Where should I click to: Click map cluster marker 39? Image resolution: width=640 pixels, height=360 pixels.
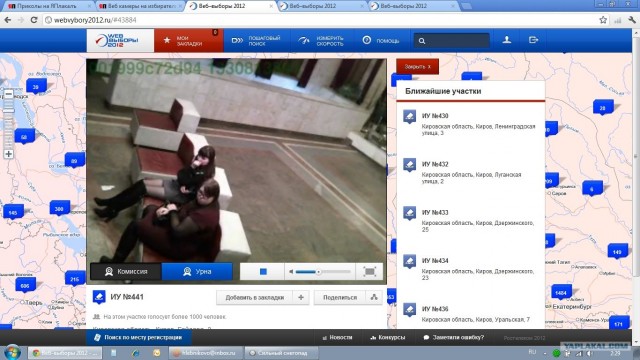pos(36,87)
